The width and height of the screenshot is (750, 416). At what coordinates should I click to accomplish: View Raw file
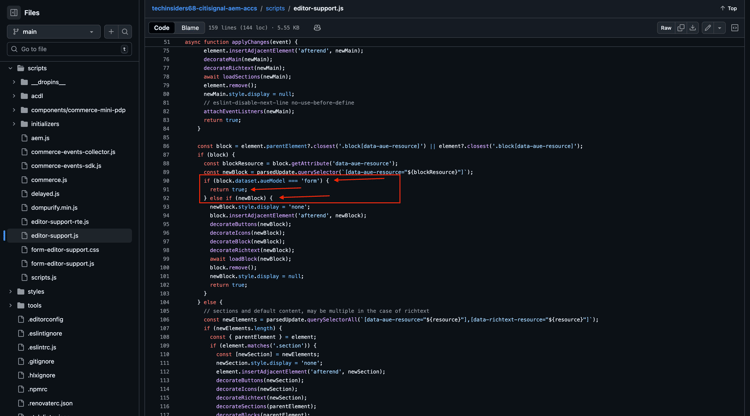pyautogui.click(x=666, y=28)
